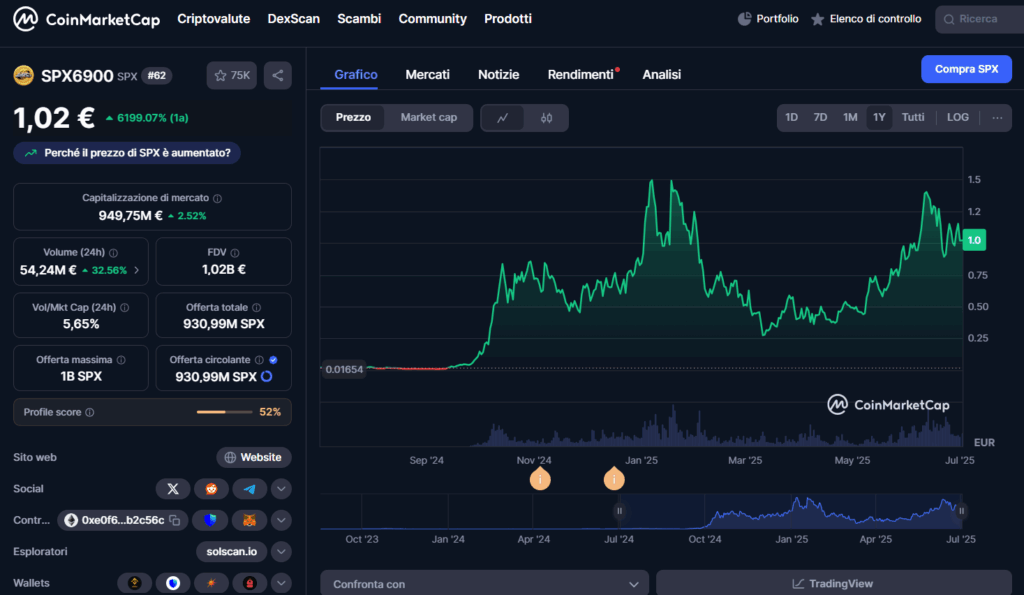The image size is (1024, 595).
Task: Click info icon beside FDV
Action: pyautogui.click(x=235, y=253)
